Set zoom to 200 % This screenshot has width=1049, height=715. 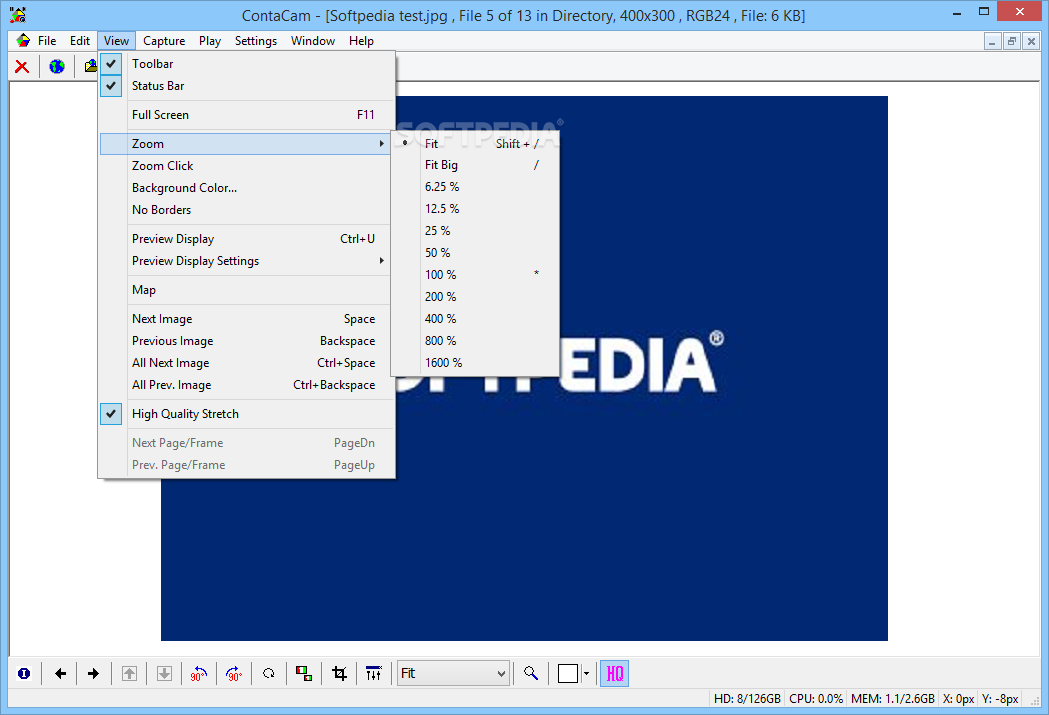click(x=475, y=297)
